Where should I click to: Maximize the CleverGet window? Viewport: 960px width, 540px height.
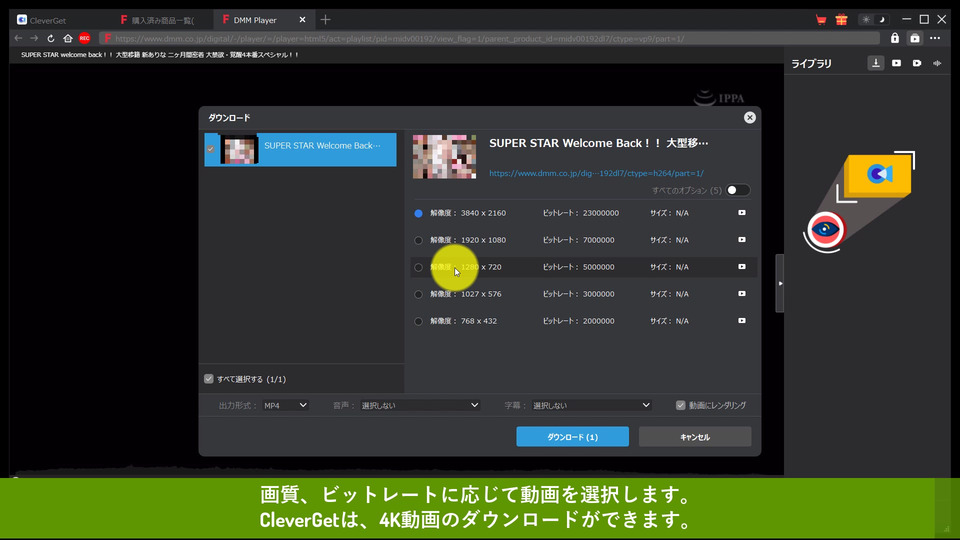tap(924, 20)
